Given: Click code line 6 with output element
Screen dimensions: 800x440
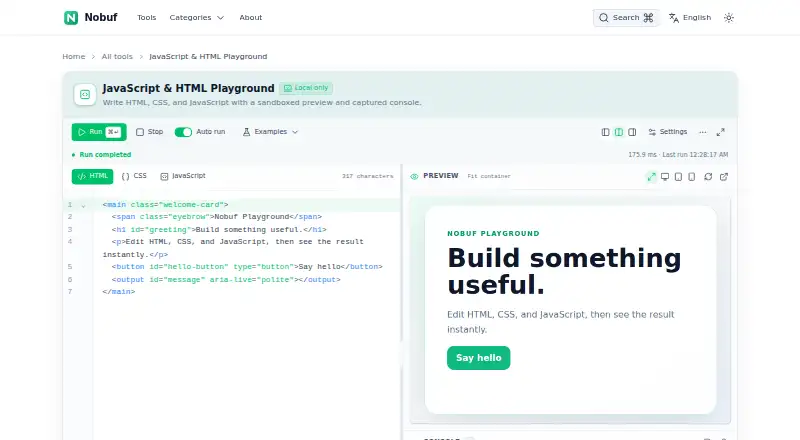Looking at the screenshot, I should point(226,280).
